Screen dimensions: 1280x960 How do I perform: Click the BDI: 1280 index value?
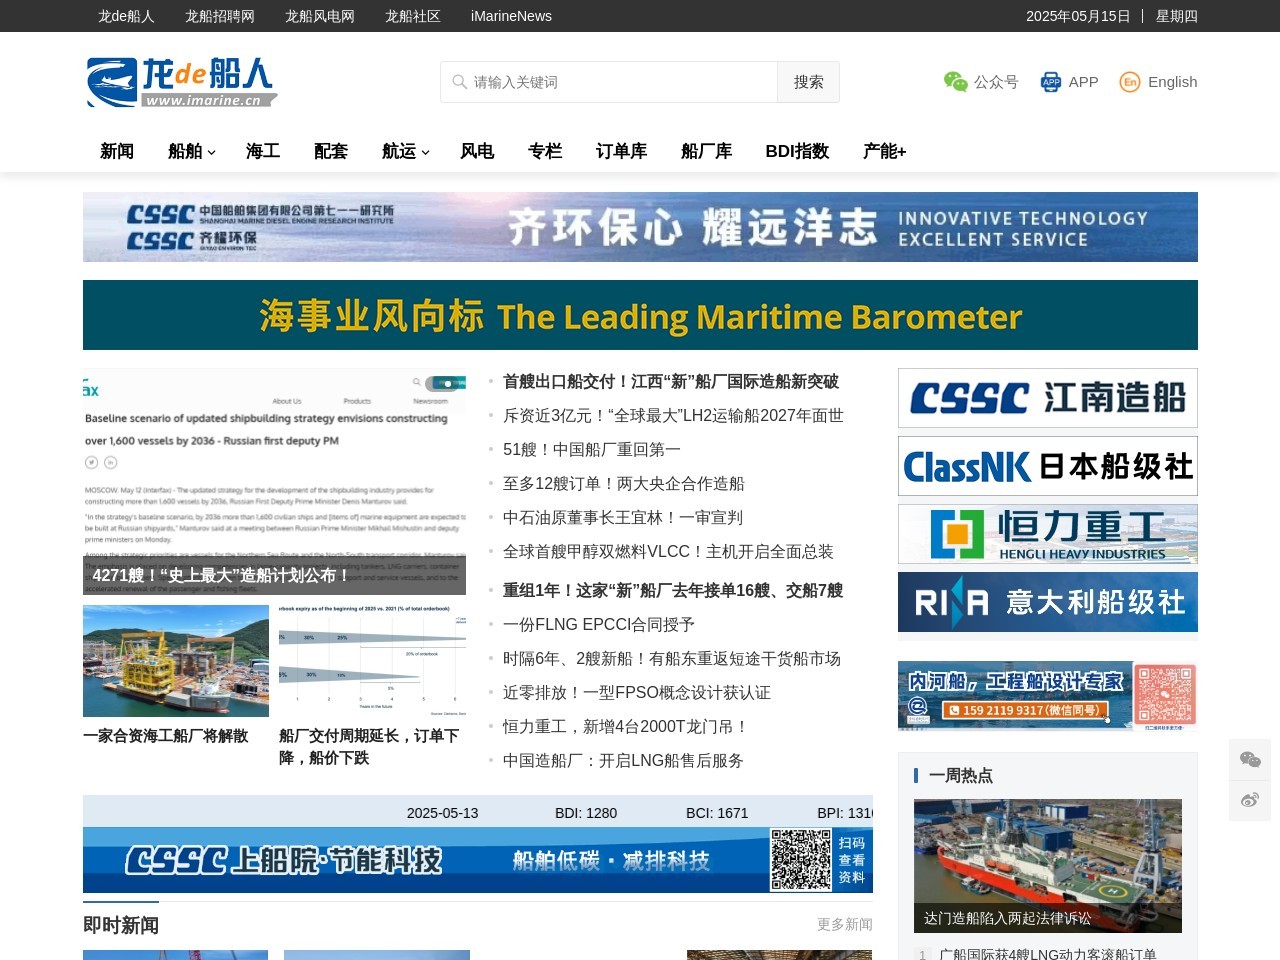click(x=586, y=813)
